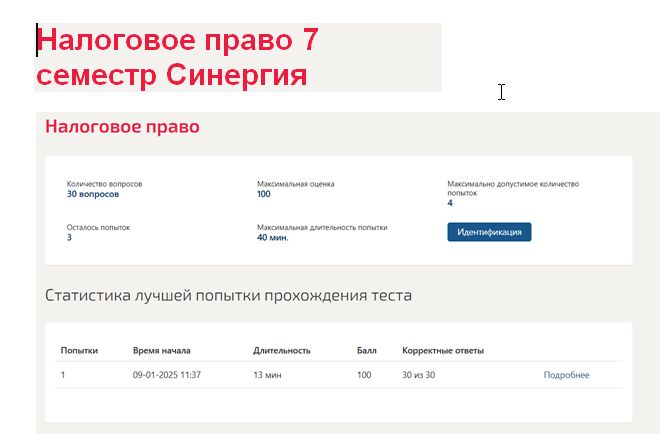The image size is (666, 440).
Task: Select the 30 из 30 cell
Action: point(418,375)
